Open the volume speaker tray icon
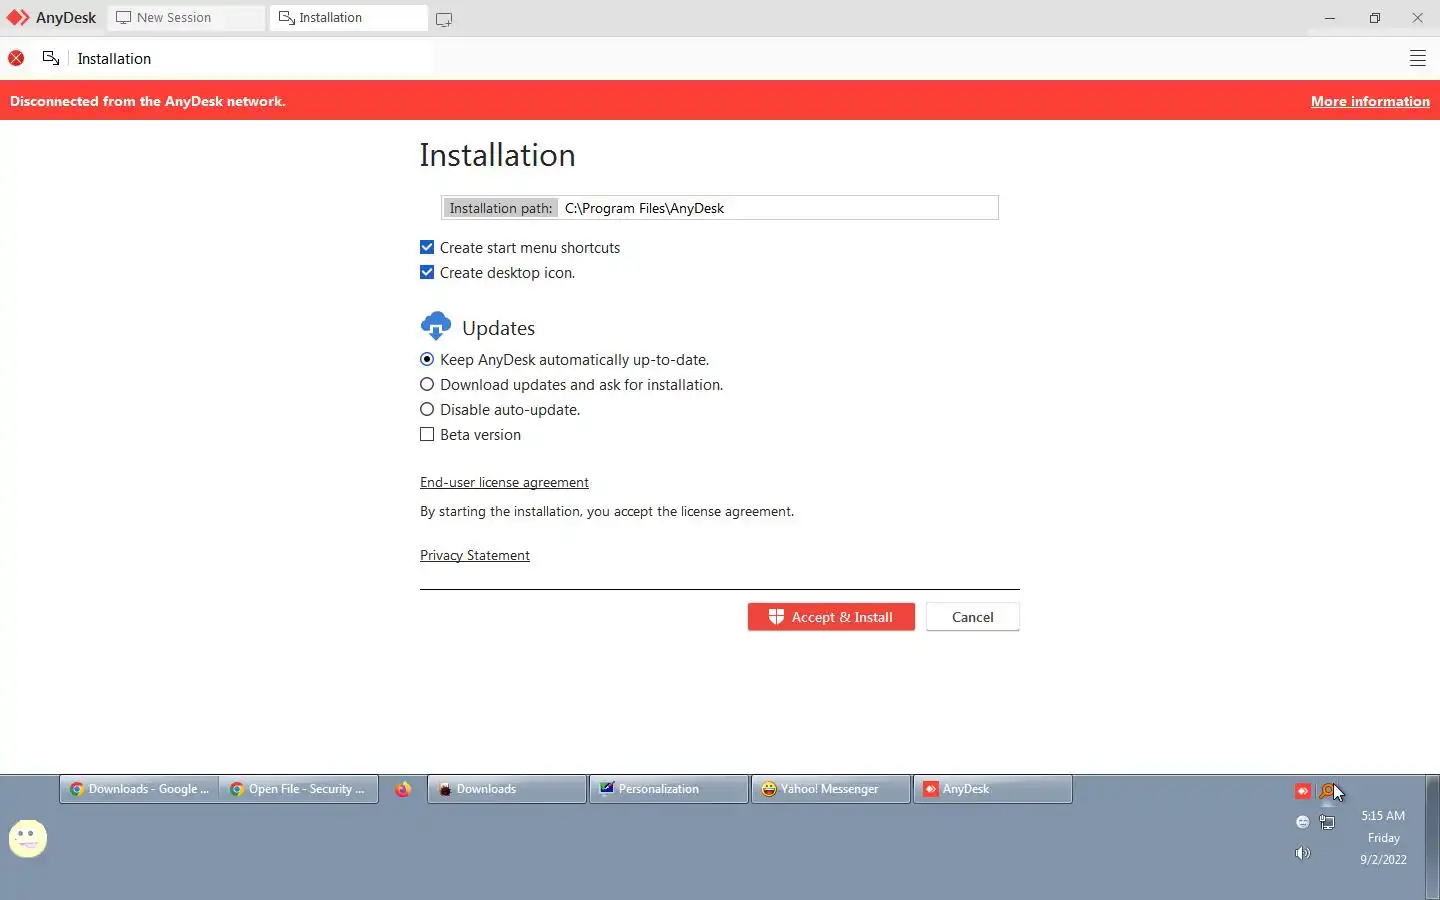 click(x=1302, y=853)
